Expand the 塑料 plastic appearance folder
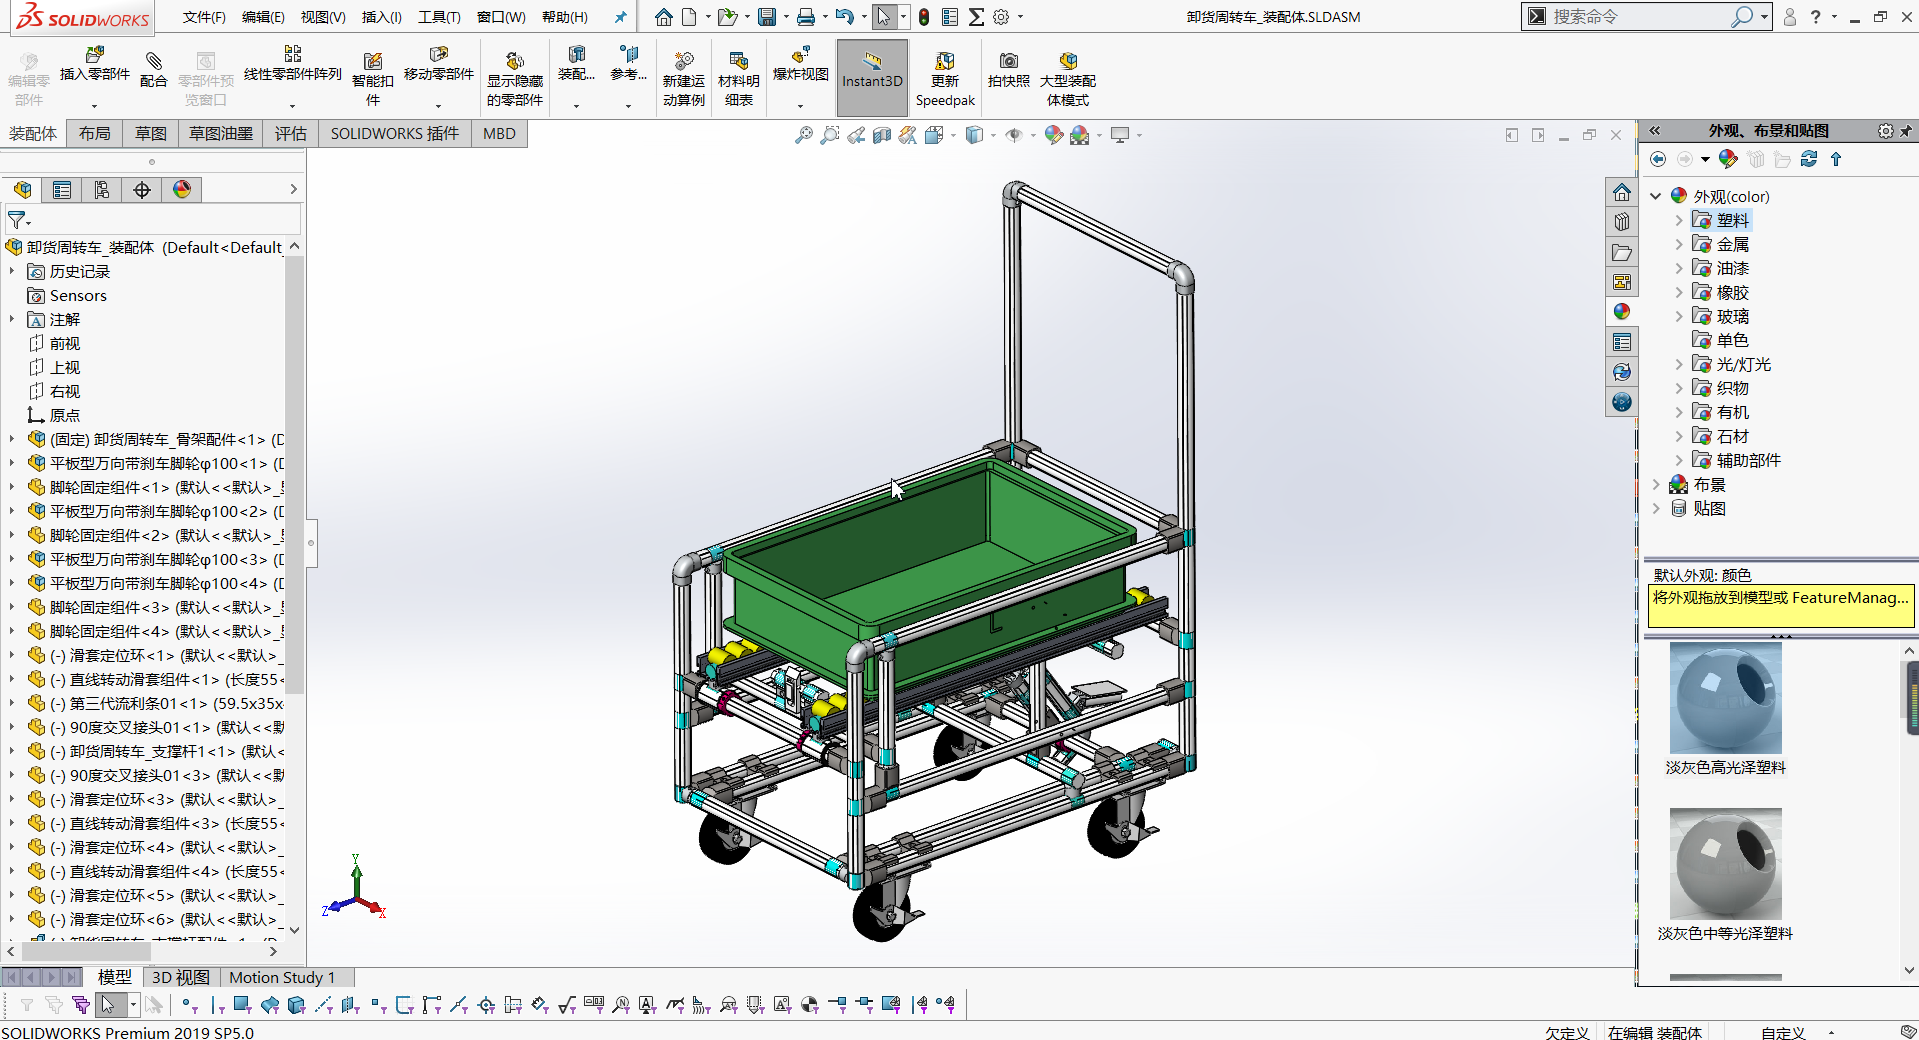The height and width of the screenshot is (1040, 1919). coord(1679,220)
